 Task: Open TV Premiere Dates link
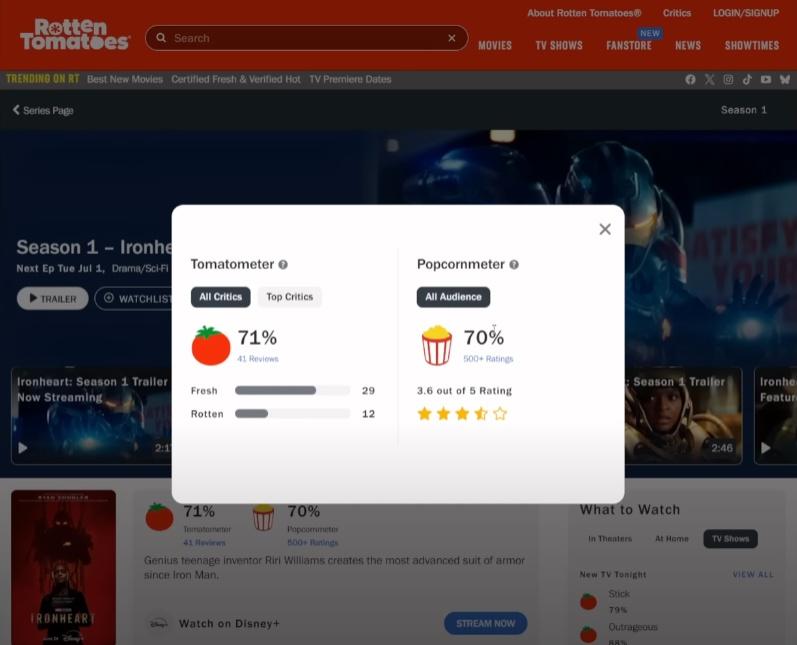pyautogui.click(x=350, y=79)
